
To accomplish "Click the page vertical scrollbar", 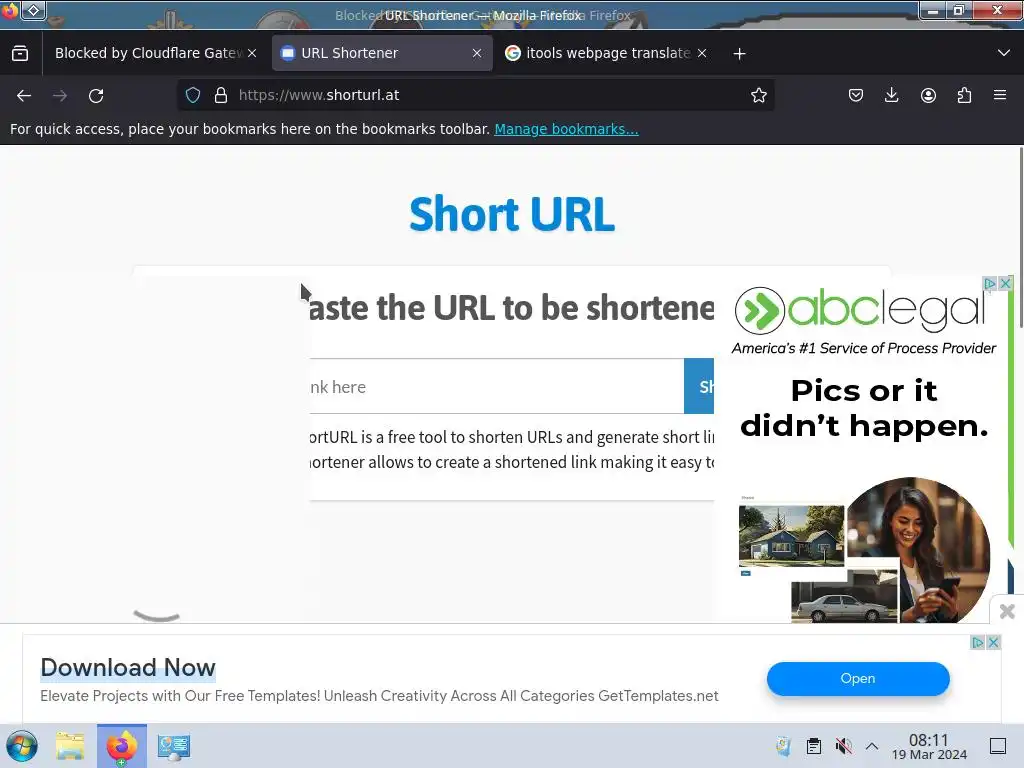I will click(1020, 238).
